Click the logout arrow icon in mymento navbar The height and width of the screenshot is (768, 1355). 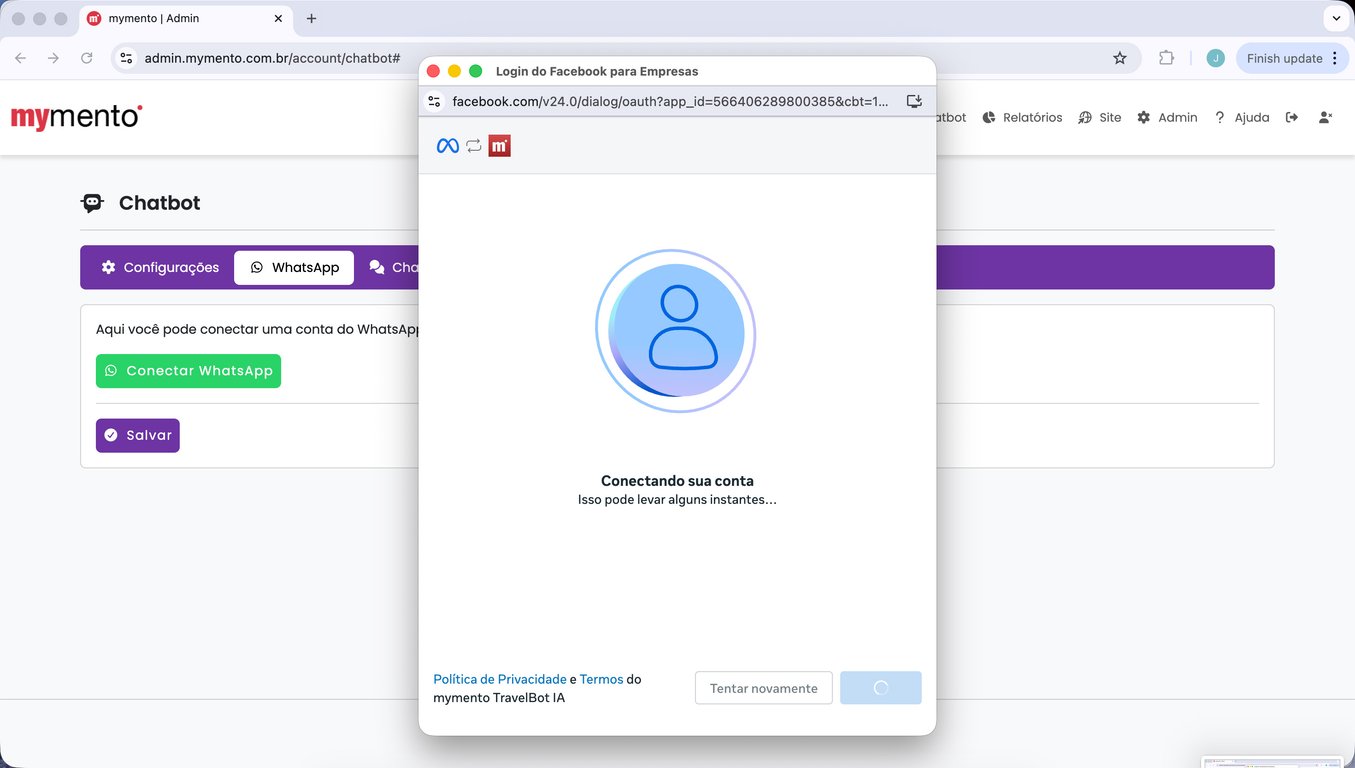[1292, 117]
